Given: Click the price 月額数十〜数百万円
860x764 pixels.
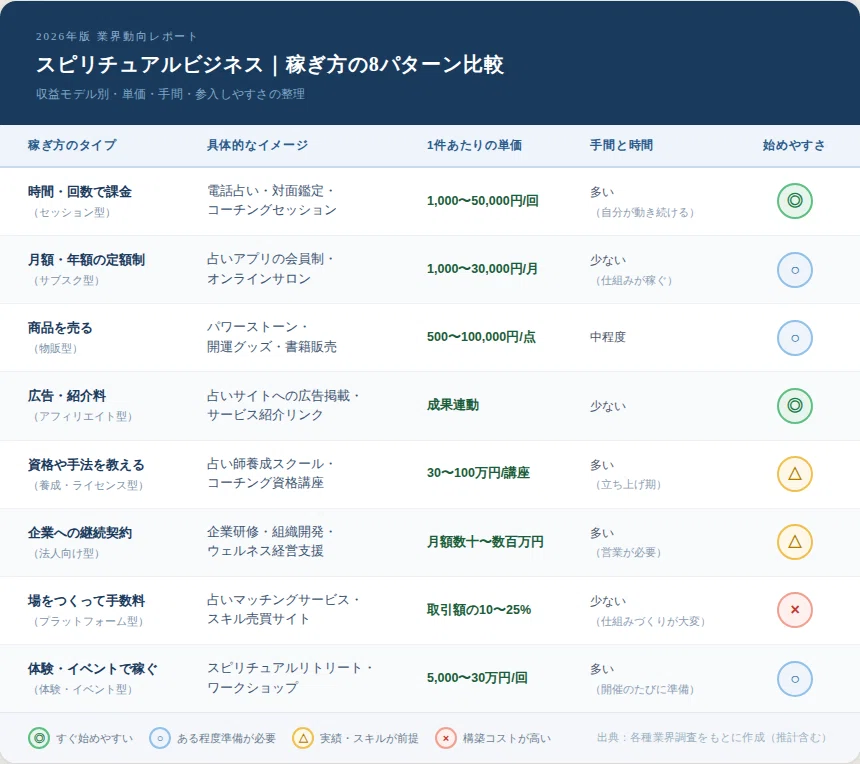Looking at the screenshot, I should (x=485, y=542).
